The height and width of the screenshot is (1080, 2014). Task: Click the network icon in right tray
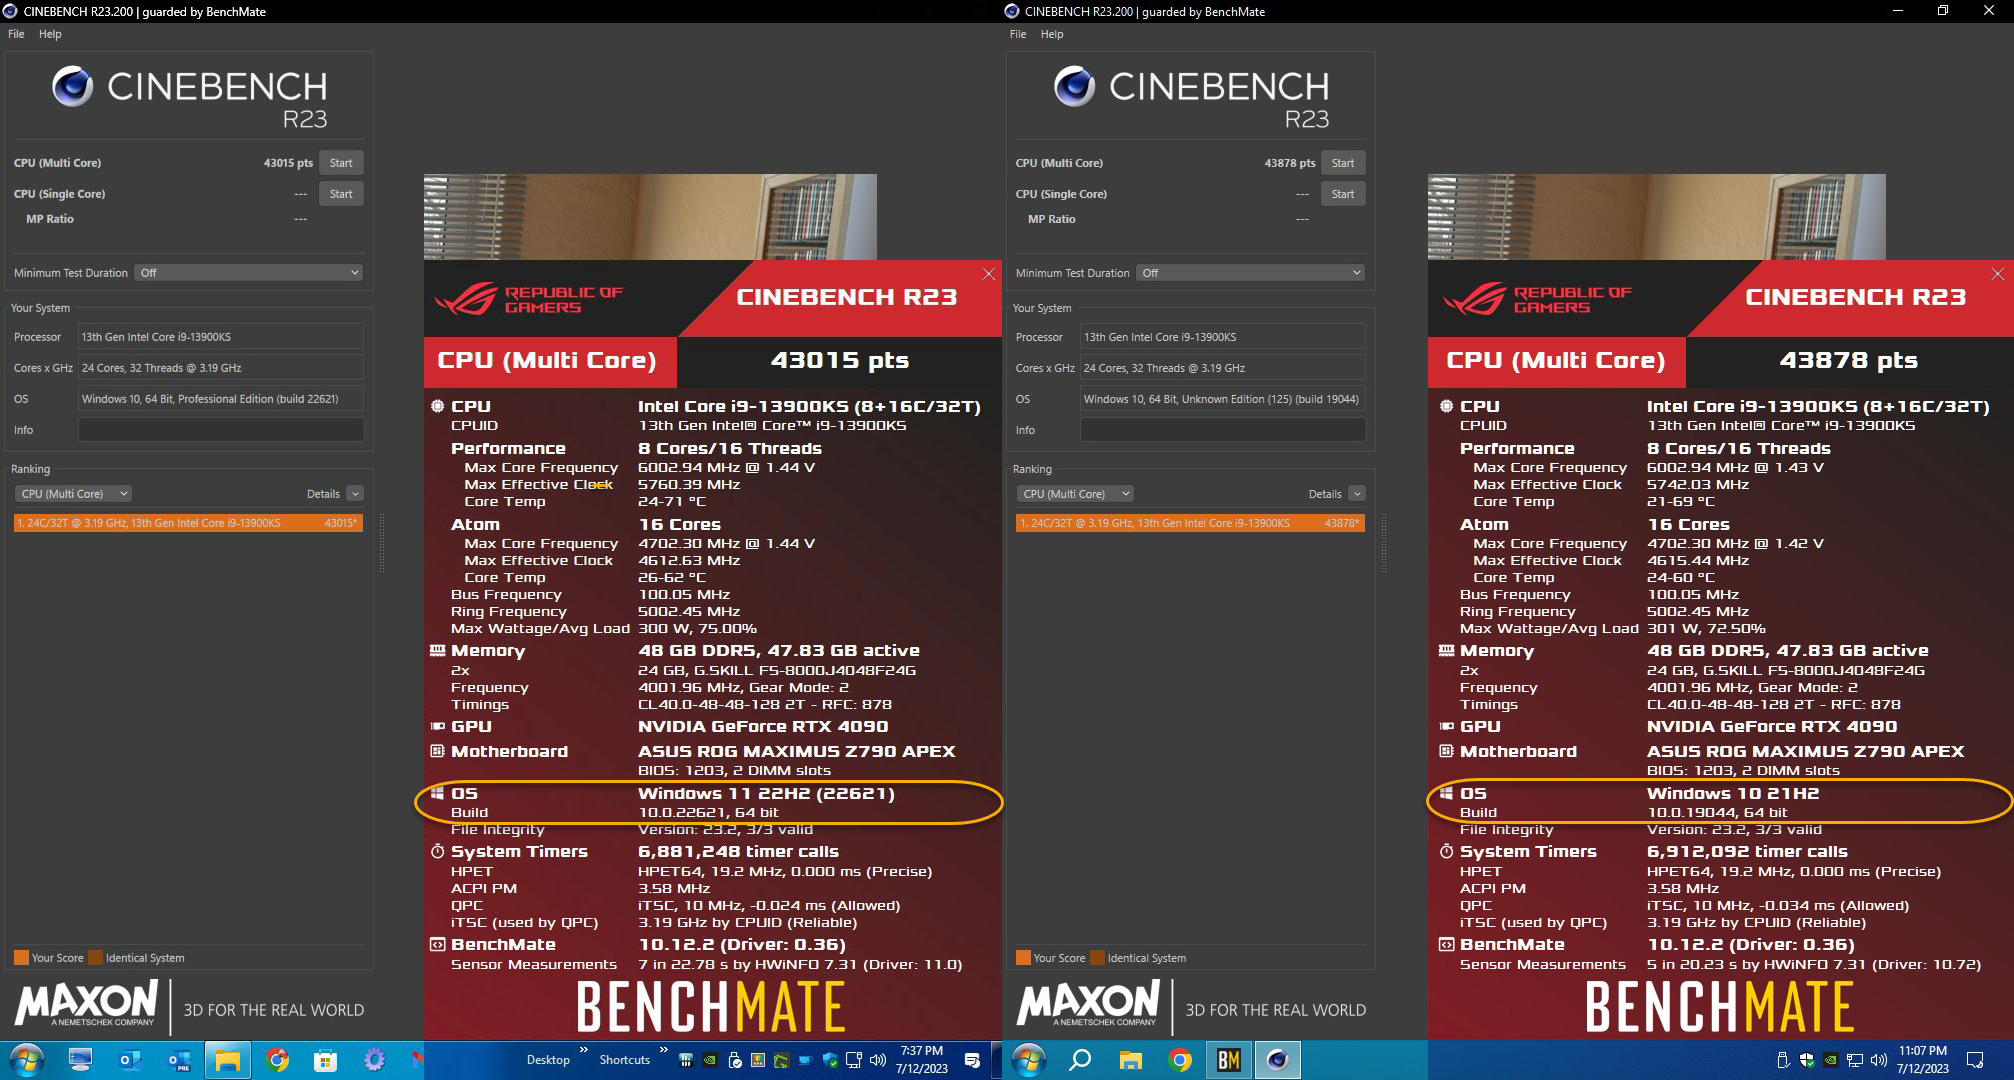tap(1855, 1060)
